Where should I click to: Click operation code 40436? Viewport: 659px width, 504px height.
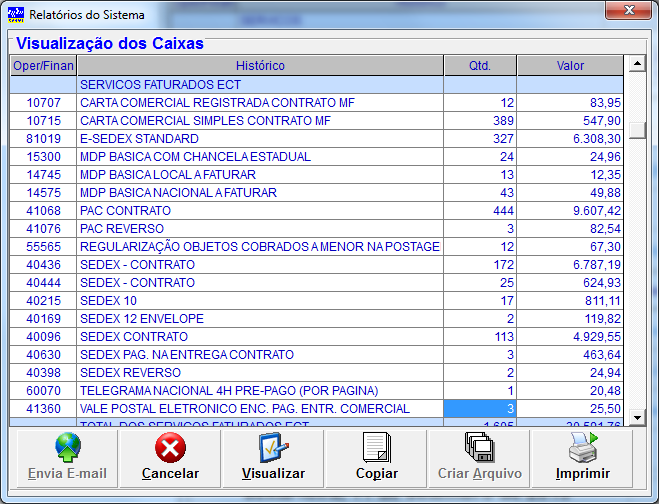pos(44,265)
